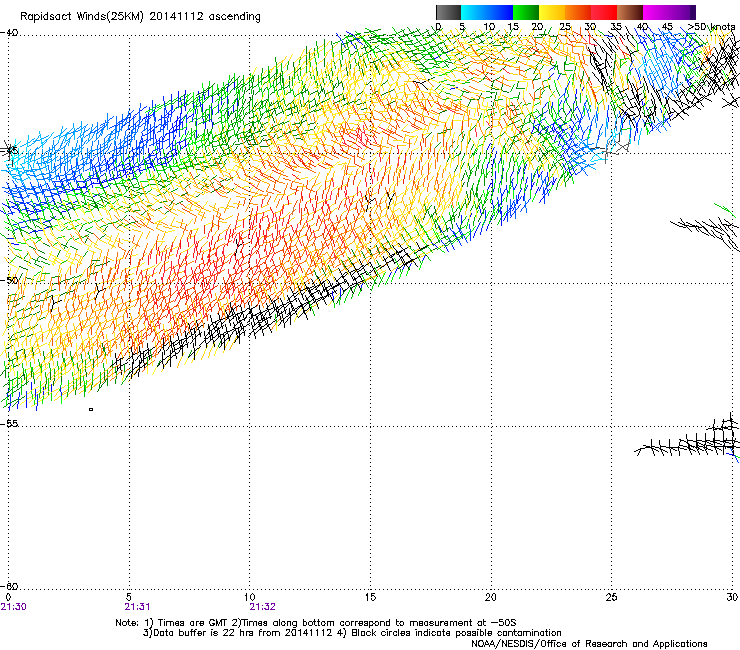Click the orange 25-30 knots legend color
Viewport: 740px width, 650px height.
coord(578,12)
